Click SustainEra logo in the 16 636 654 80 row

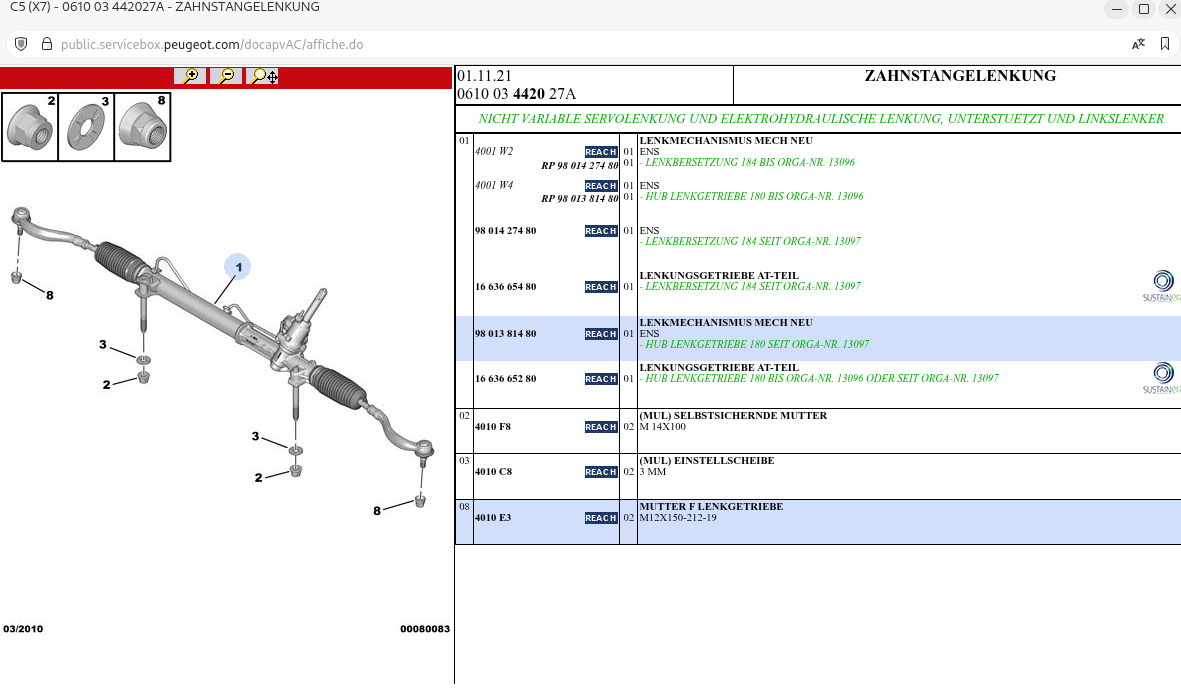(x=1162, y=286)
